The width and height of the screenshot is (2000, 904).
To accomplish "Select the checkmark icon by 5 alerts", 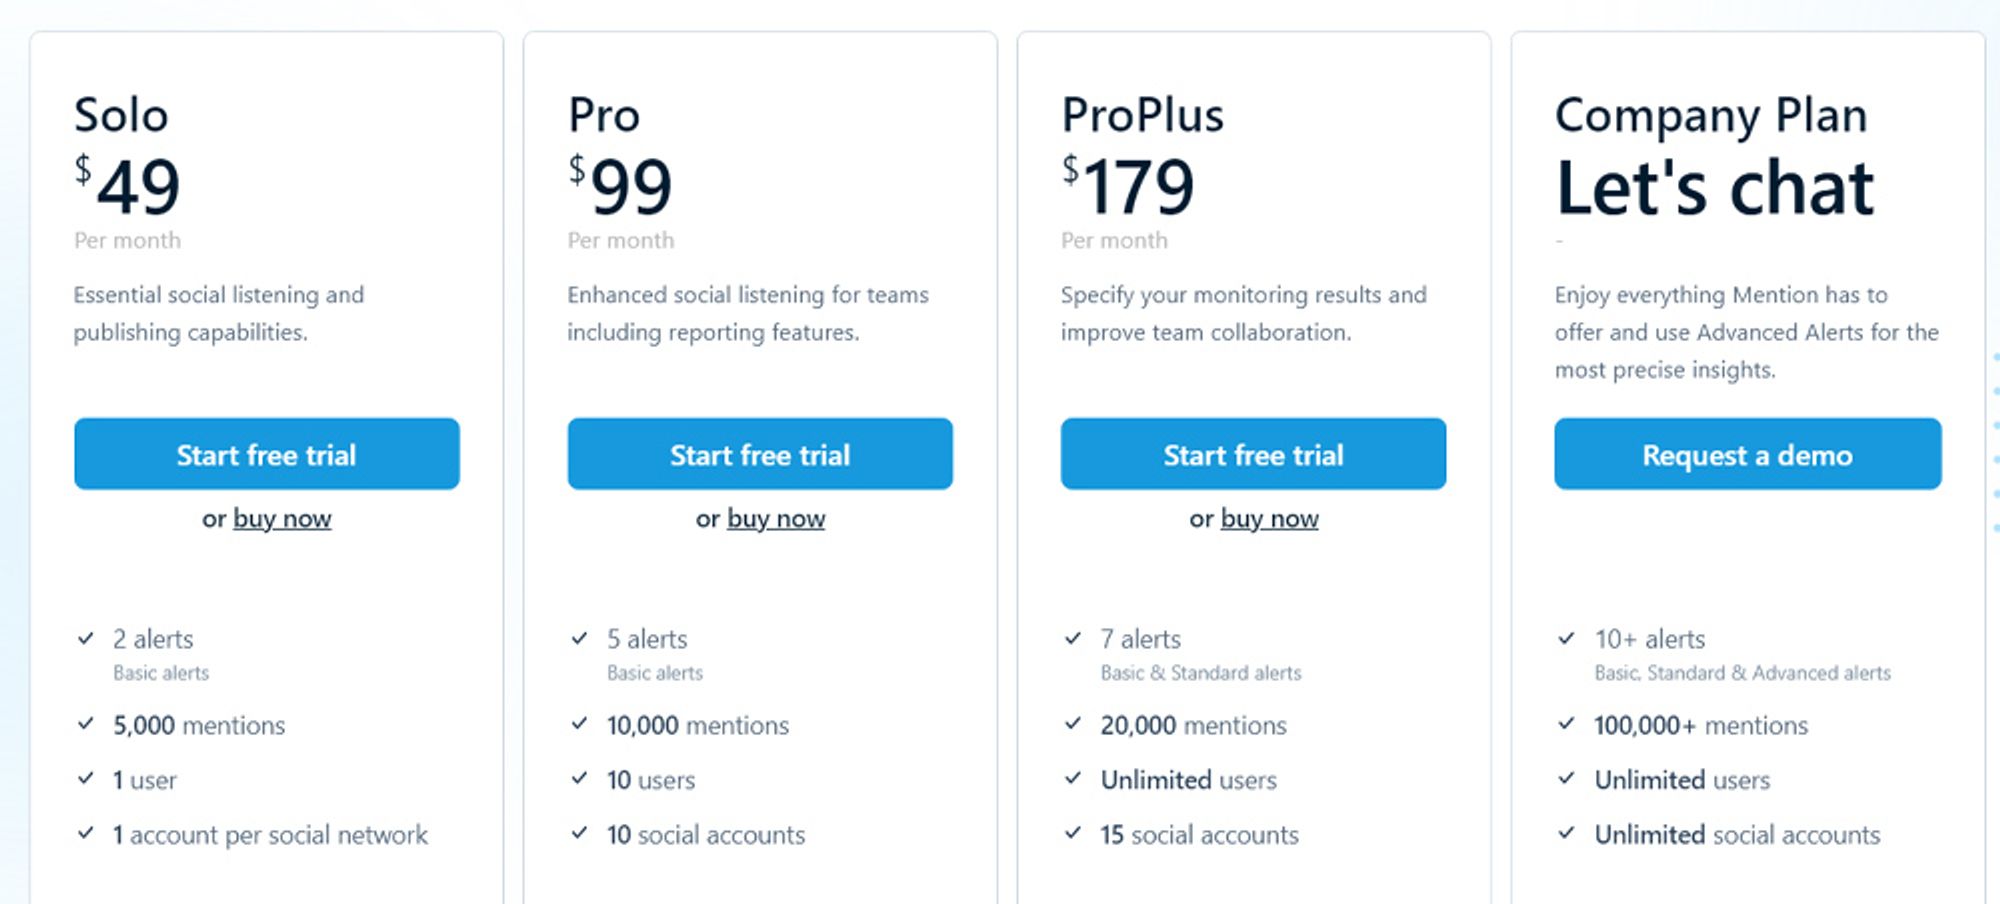I will (x=579, y=638).
